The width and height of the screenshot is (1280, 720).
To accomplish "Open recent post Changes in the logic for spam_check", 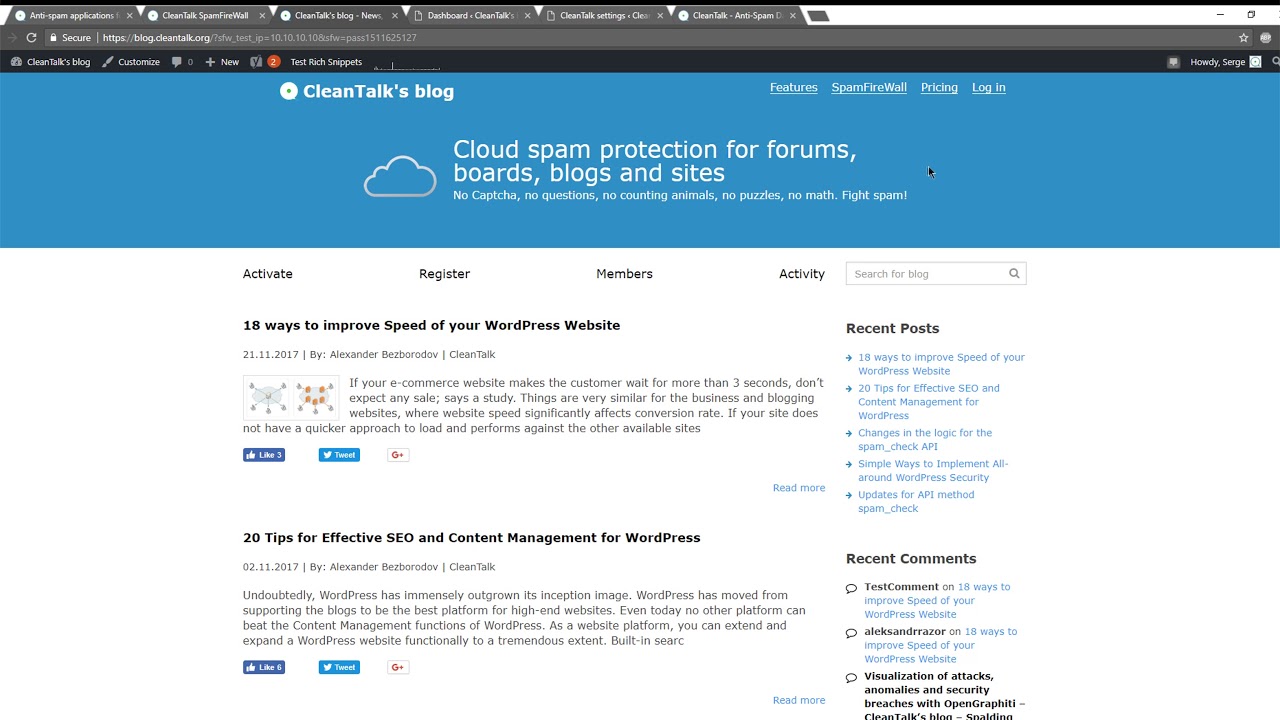I will tap(925, 440).
